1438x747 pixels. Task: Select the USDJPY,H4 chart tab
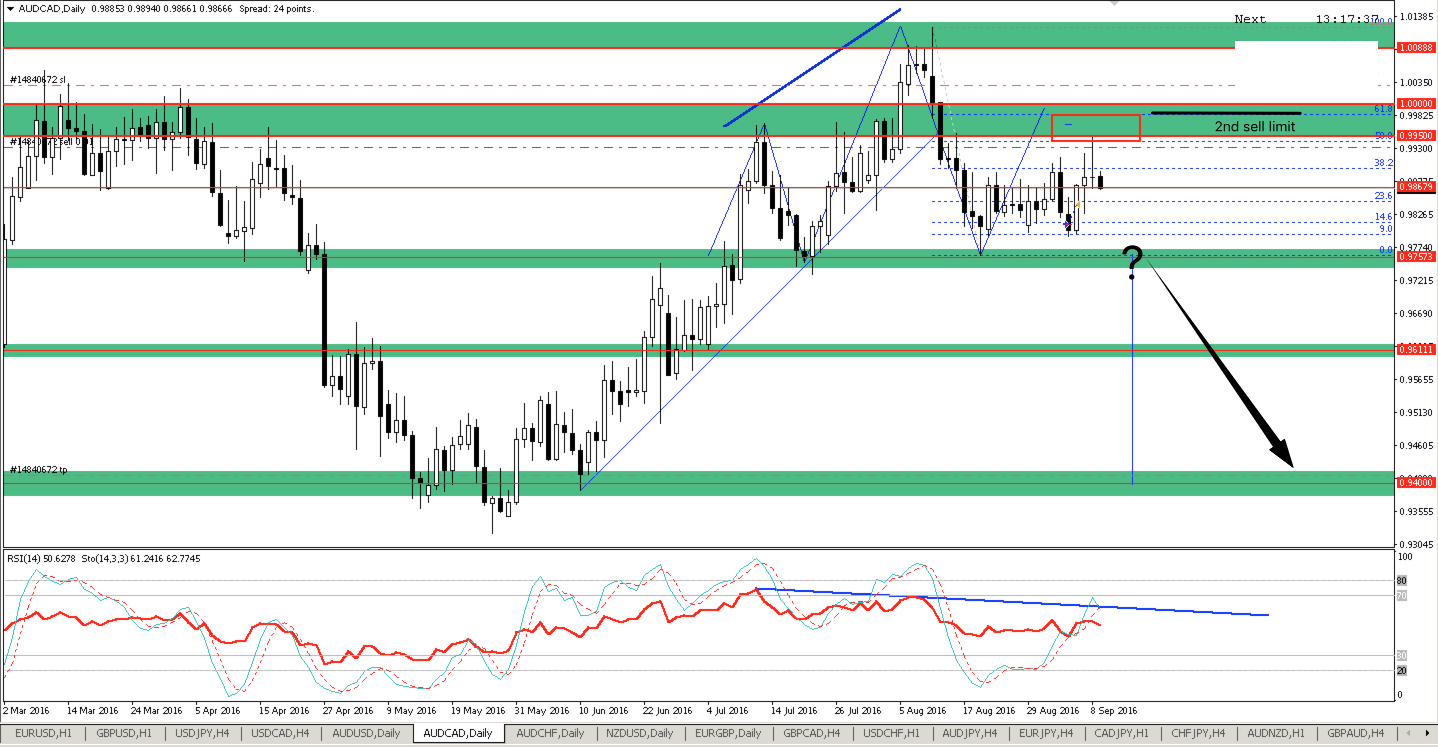click(x=203, y=733)
